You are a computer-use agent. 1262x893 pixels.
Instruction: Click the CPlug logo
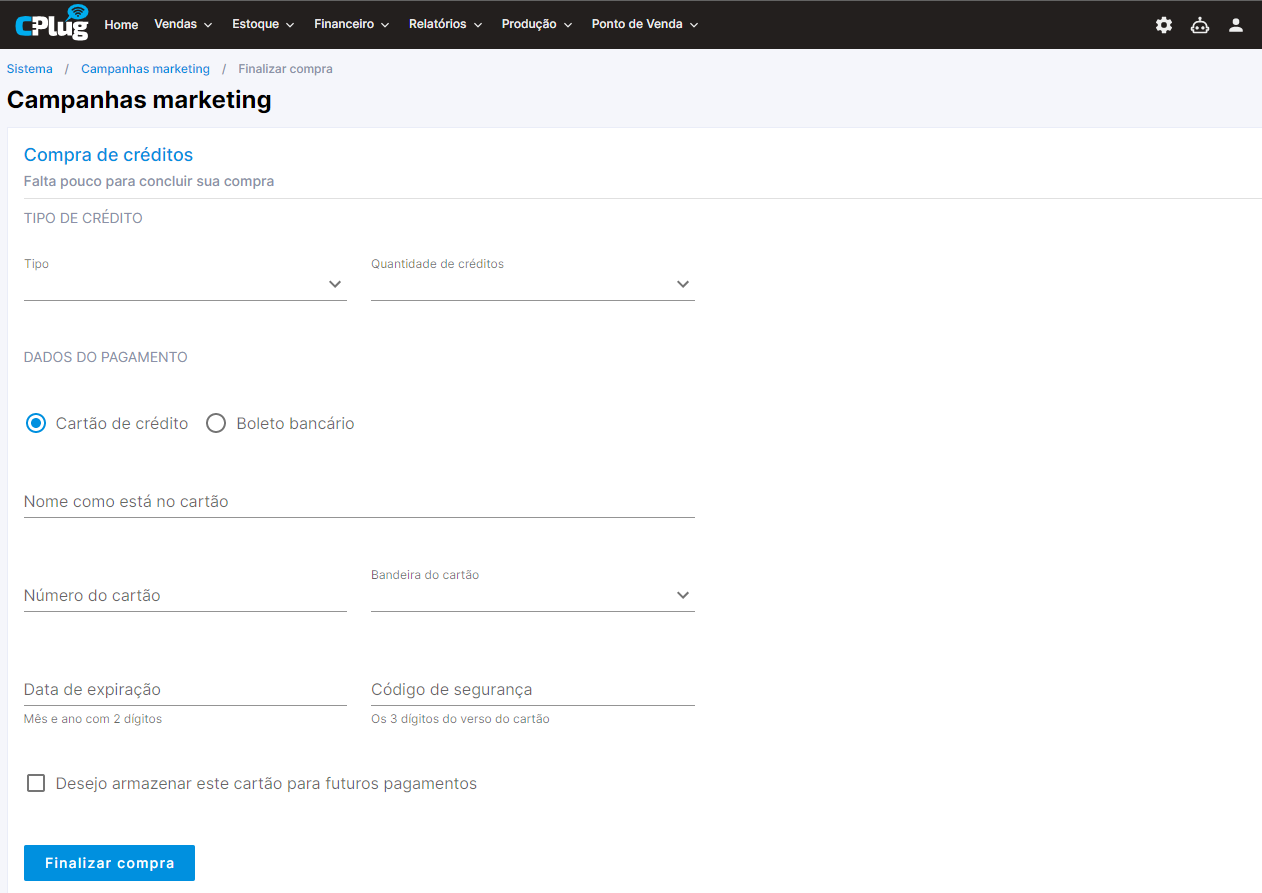coord(52,23)
